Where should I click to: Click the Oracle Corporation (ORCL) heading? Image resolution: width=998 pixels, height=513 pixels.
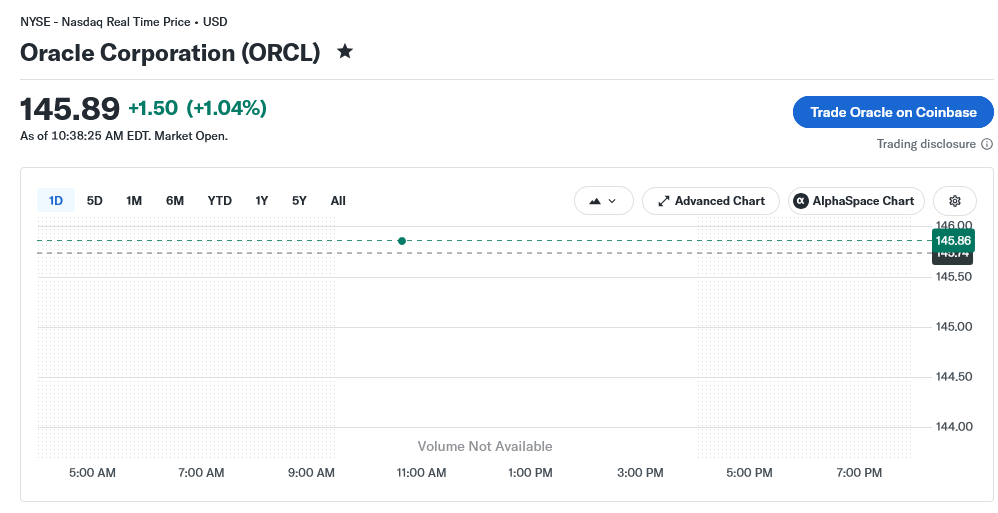point(170,52)
